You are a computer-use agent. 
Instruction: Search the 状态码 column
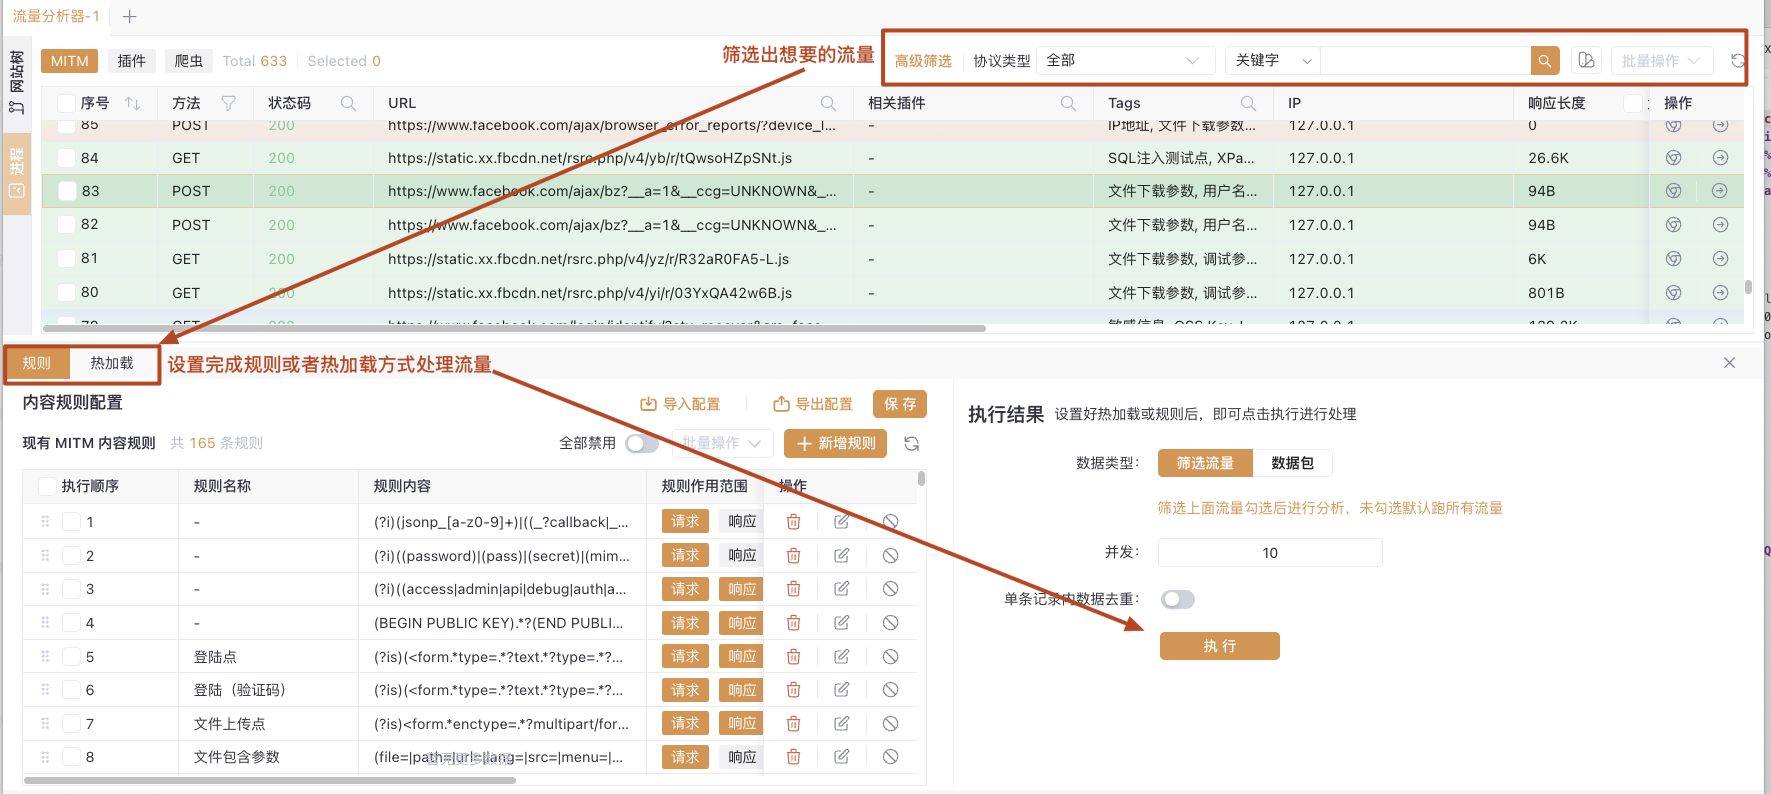[348, 103]
